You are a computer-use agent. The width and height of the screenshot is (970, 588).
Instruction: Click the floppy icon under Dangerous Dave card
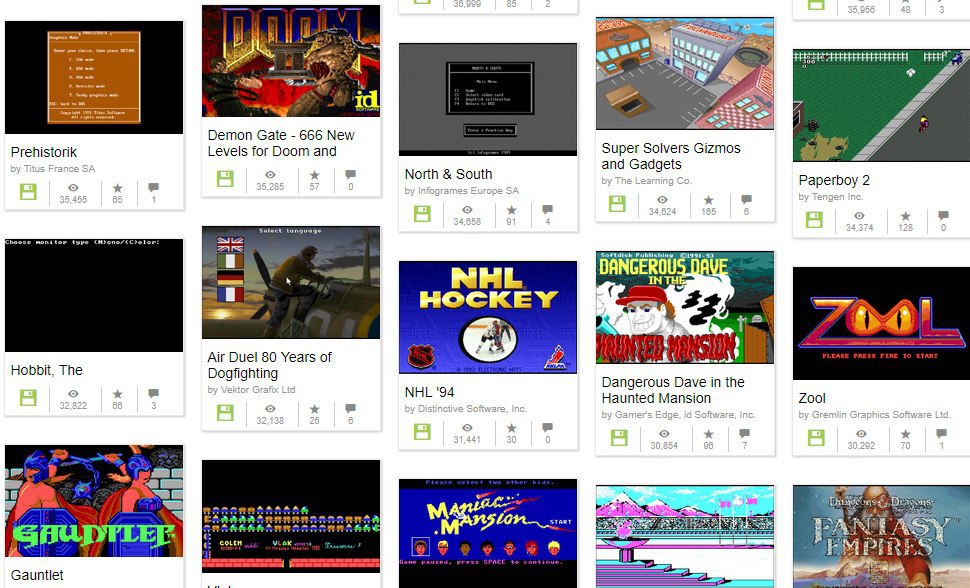(x=619, y=437)
